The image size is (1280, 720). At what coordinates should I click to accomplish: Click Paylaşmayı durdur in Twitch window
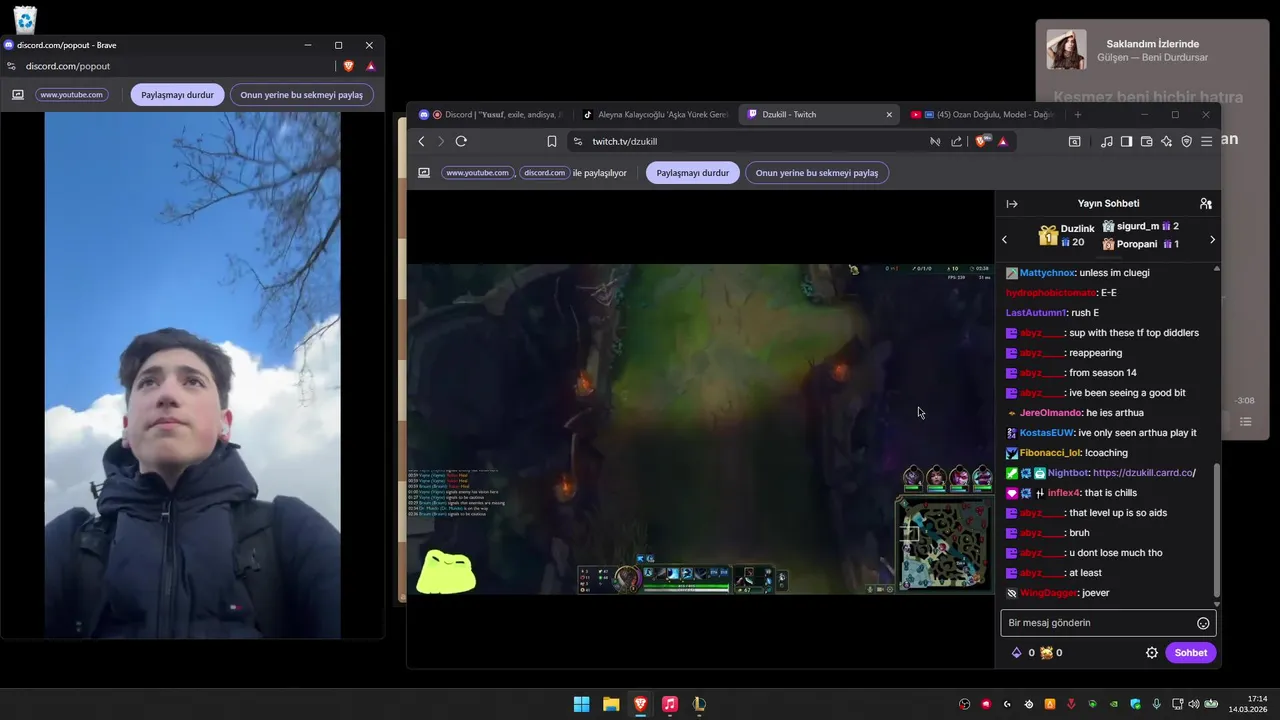pyautogui.click(x=692, y=173)
